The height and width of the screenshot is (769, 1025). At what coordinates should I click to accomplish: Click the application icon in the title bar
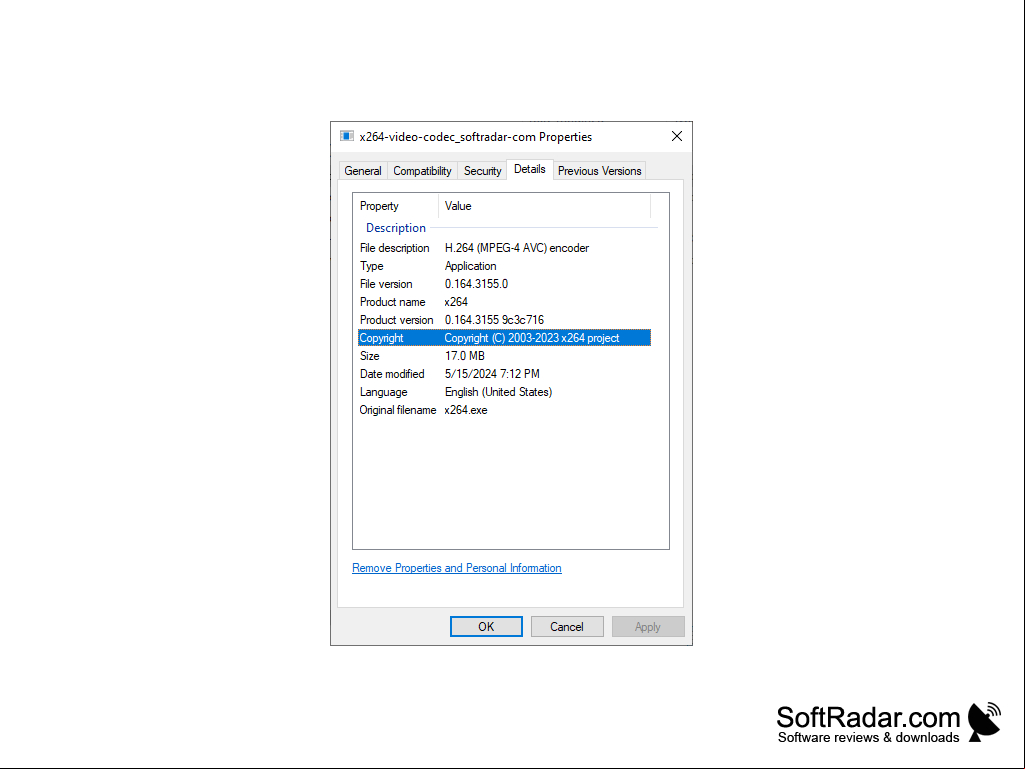click(346, 136)
